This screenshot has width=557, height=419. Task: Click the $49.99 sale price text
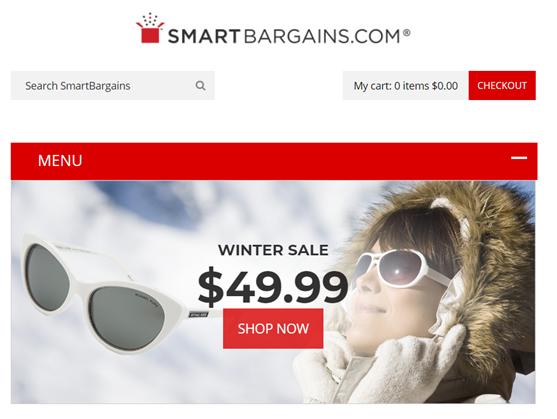pos(273,286)
